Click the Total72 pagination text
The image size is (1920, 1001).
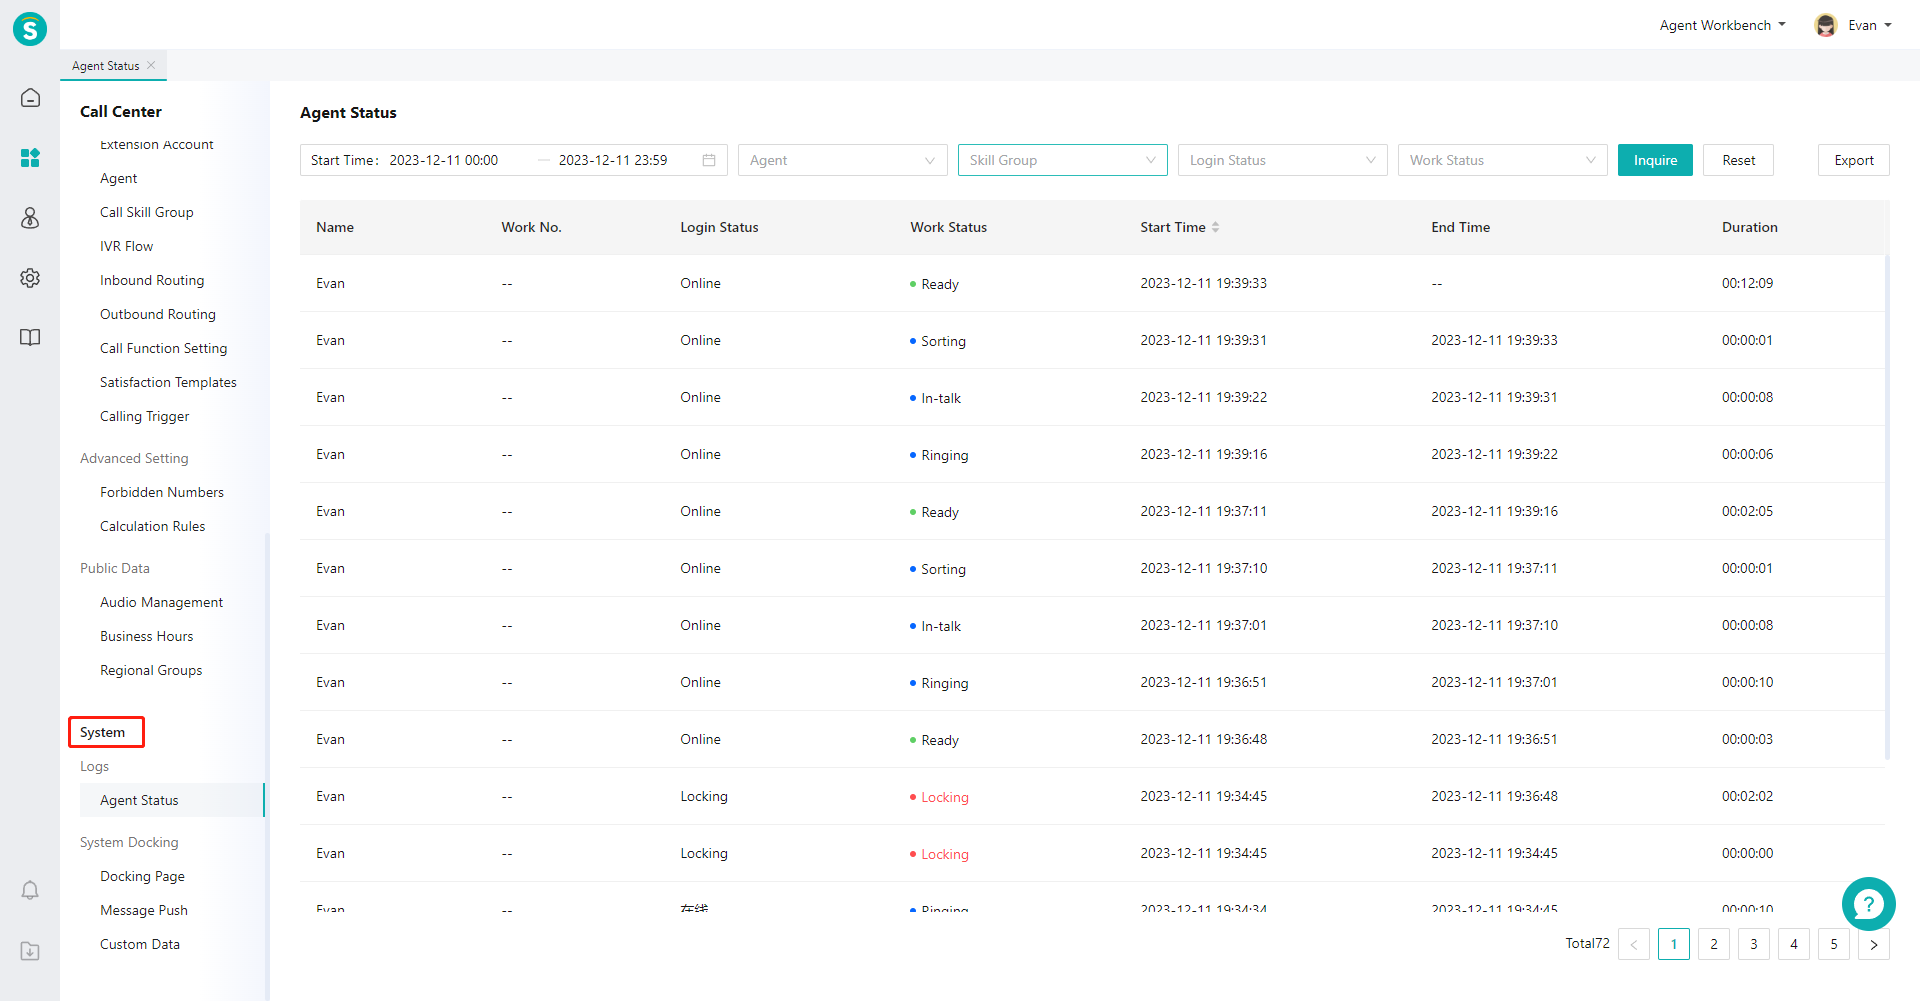(1587, 943)
